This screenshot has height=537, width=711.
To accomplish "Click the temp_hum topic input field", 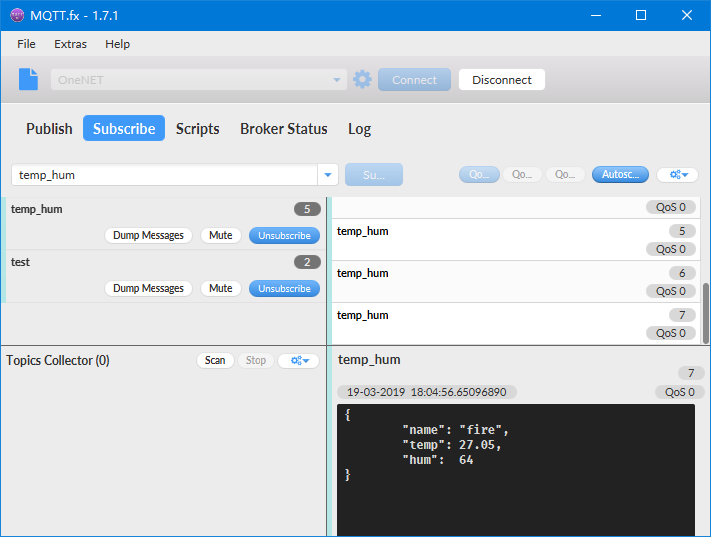I will [x=164, y=175].
